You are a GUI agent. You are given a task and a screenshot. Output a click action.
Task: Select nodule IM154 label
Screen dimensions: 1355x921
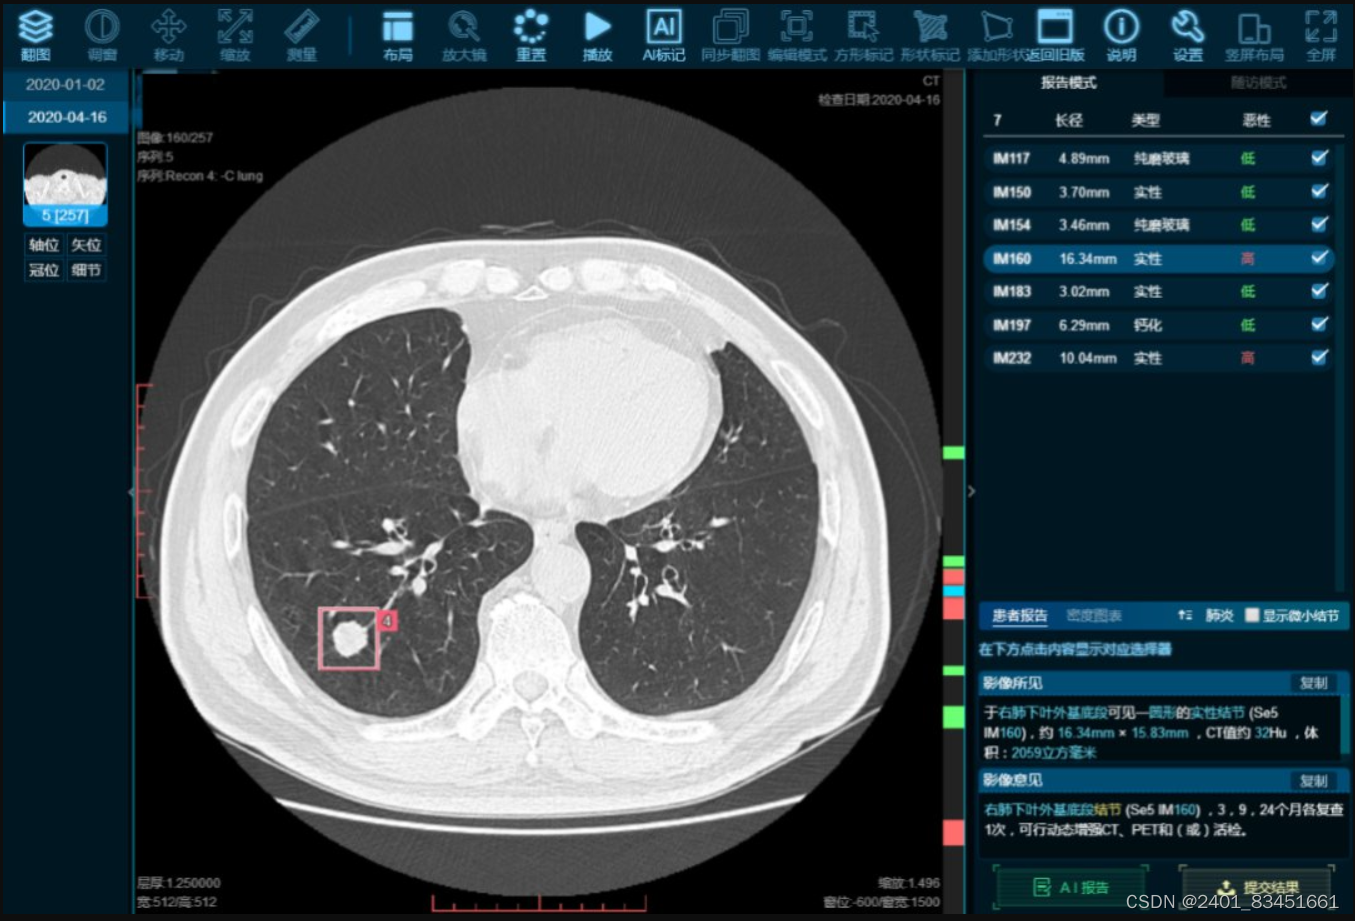pos(1011,225)
